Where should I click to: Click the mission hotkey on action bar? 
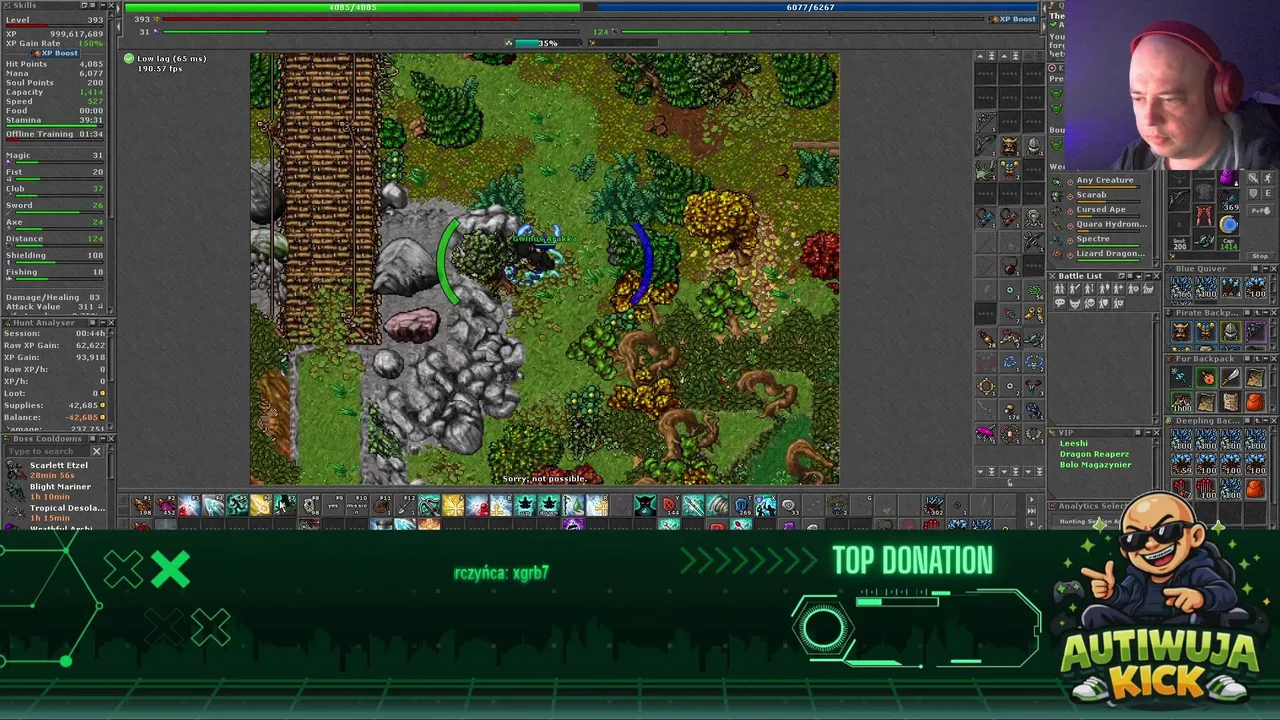click(357, 505)
